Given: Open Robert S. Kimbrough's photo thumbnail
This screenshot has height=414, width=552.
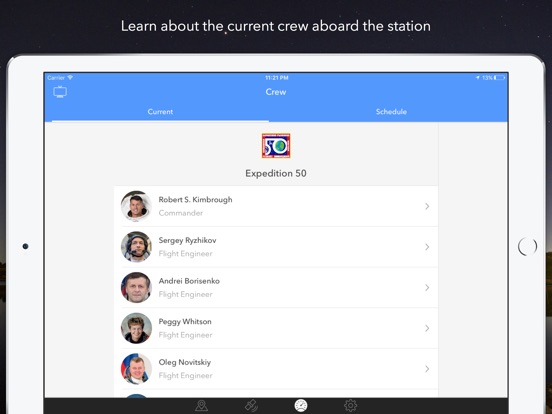Looking at the screenshot, I should point(136,206).
